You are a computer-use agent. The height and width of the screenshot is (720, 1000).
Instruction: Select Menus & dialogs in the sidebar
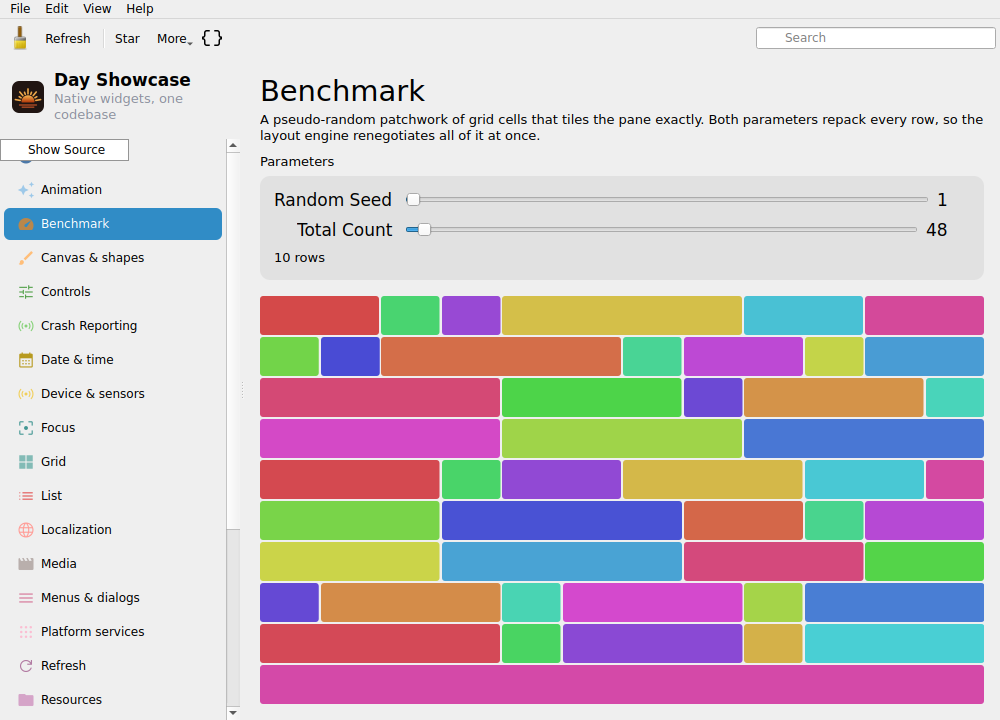pyautogui.click(x=113, y=598)
